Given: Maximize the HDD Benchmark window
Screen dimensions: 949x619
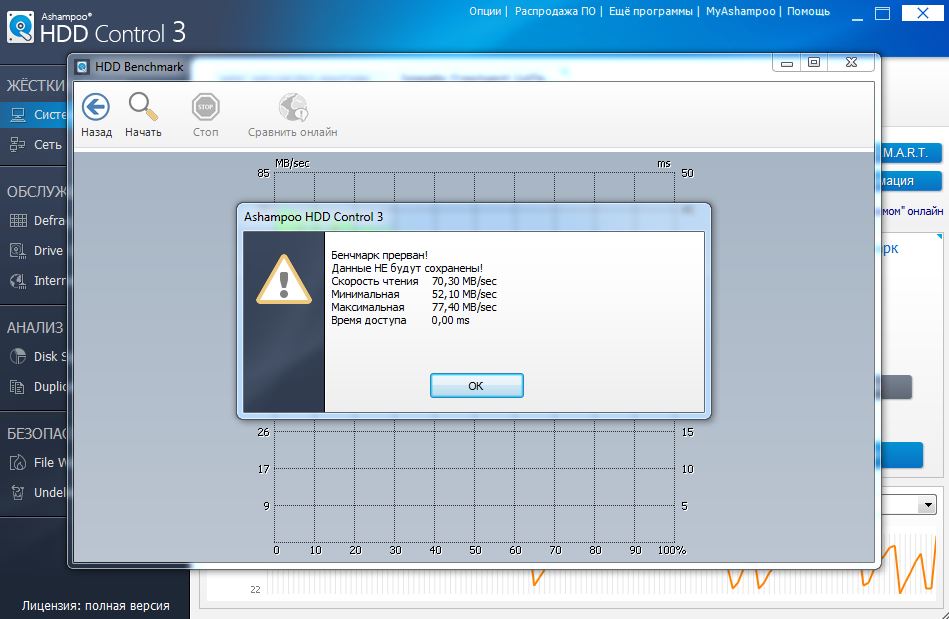Looking at the screenshot, I should click(814, 63).
